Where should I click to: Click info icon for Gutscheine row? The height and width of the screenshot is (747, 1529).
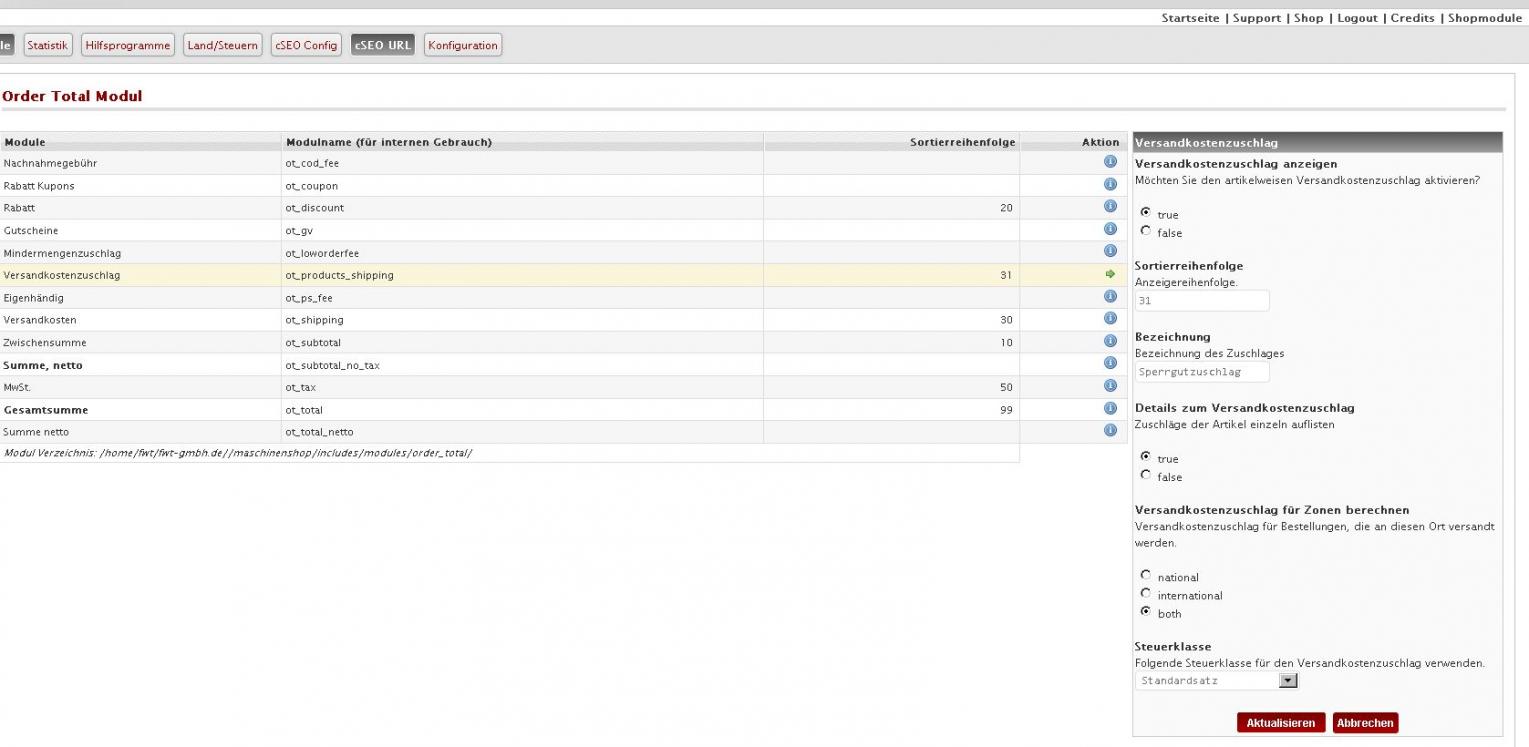pos(1109,229)
